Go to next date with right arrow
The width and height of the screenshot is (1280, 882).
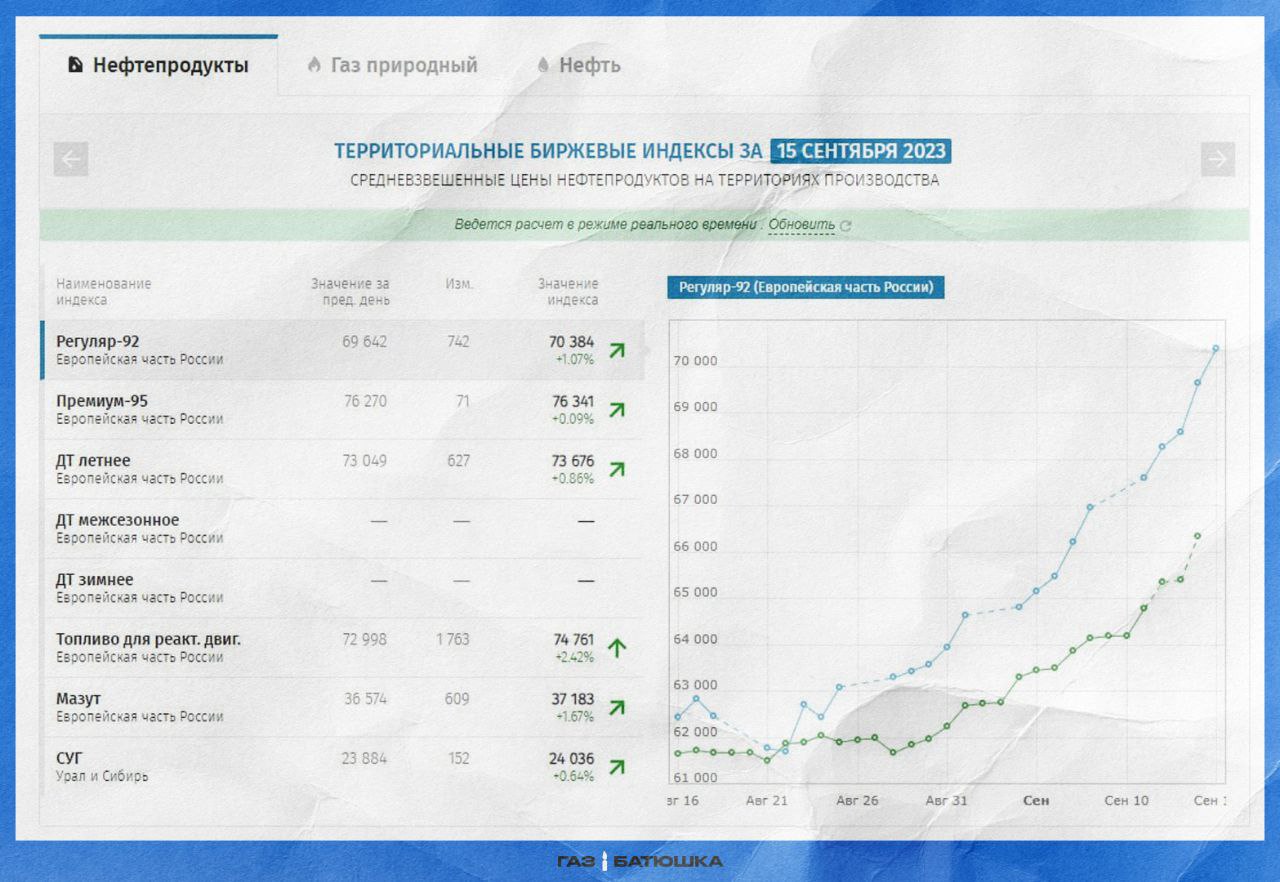(x=1218, y=159)
